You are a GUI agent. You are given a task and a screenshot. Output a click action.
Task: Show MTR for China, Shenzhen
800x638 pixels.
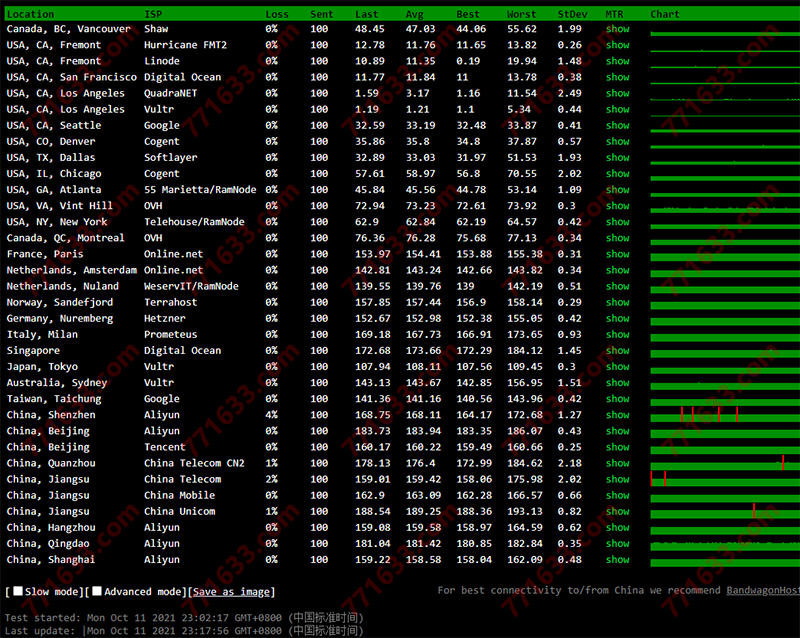pyautogui.click(x=617, y=415)
